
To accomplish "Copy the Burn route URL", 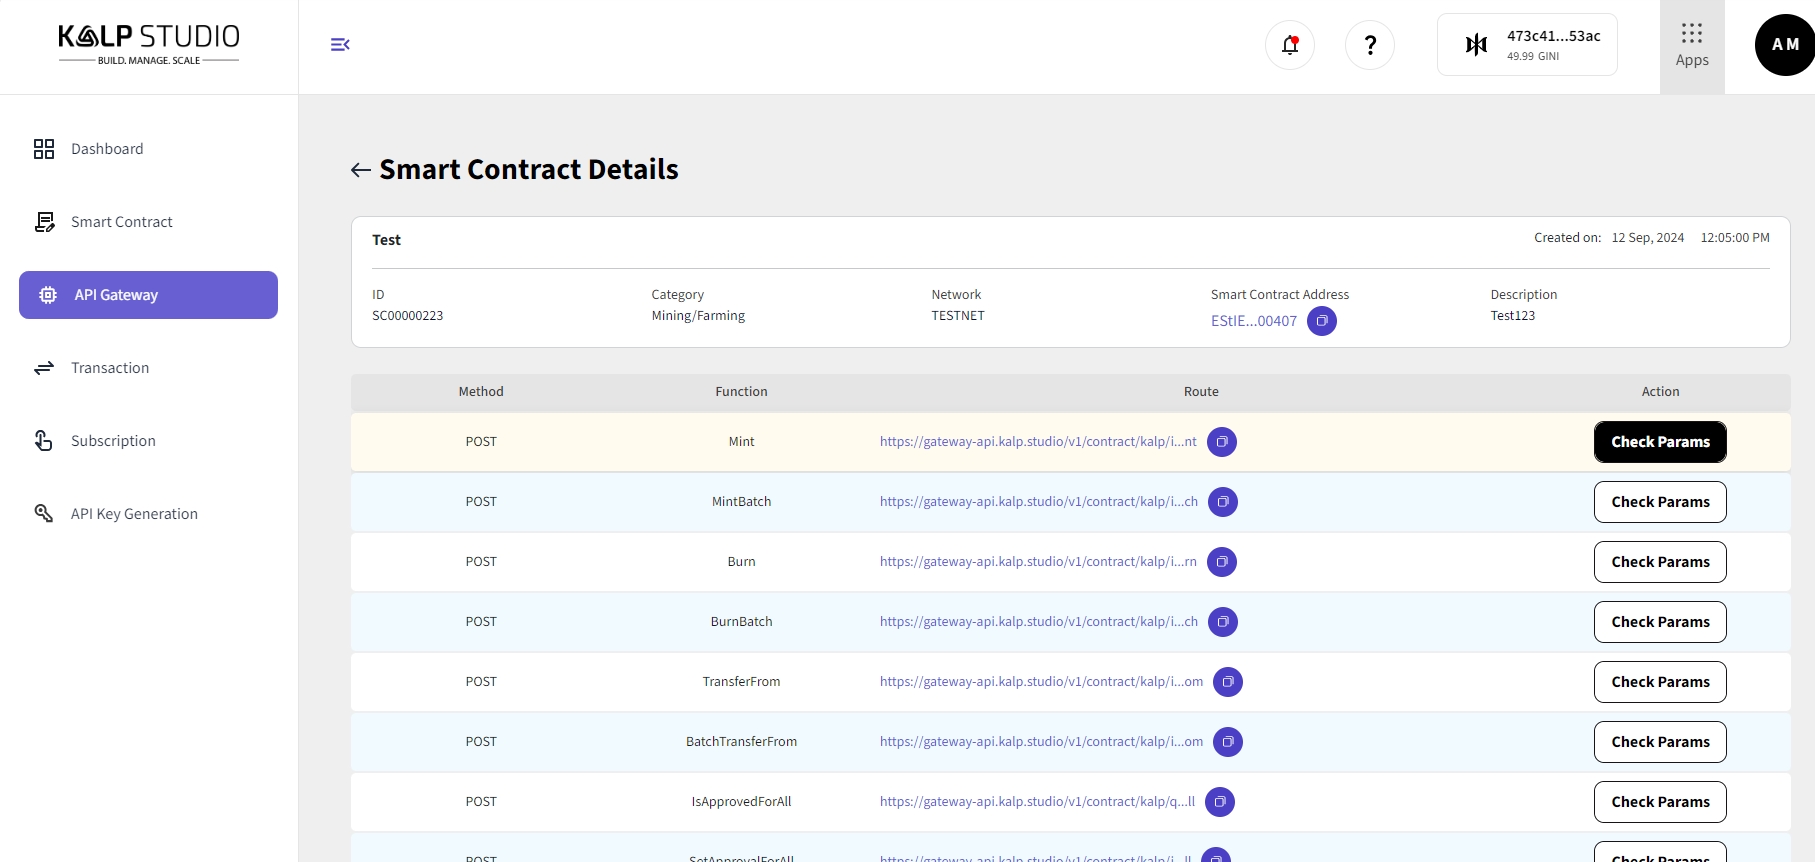I will (x=1221, y=562).
